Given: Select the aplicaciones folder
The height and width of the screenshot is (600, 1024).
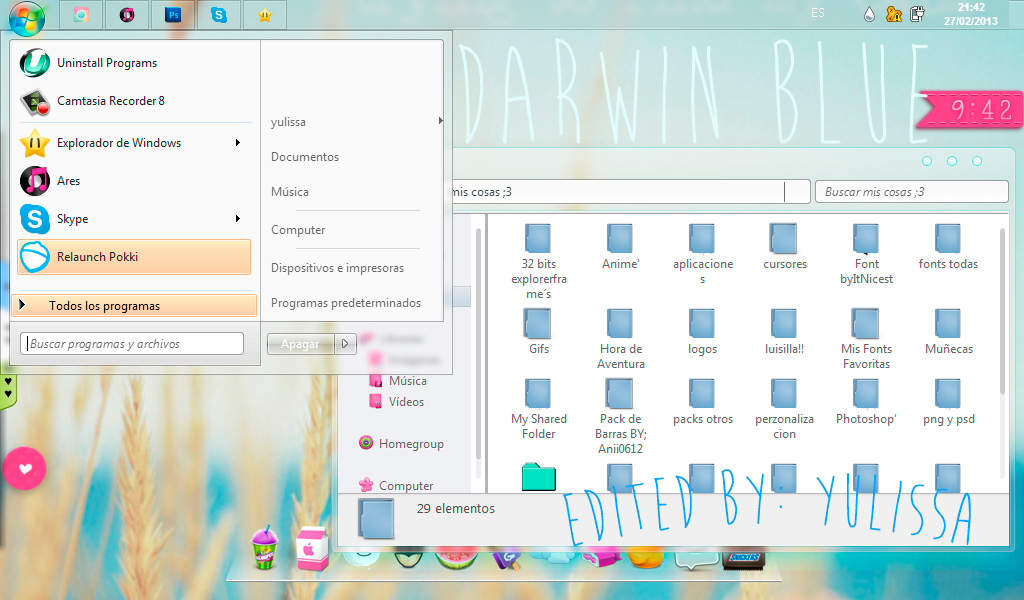Looking at the screenshot, I should pyautogui.click(x=703, y=253).
